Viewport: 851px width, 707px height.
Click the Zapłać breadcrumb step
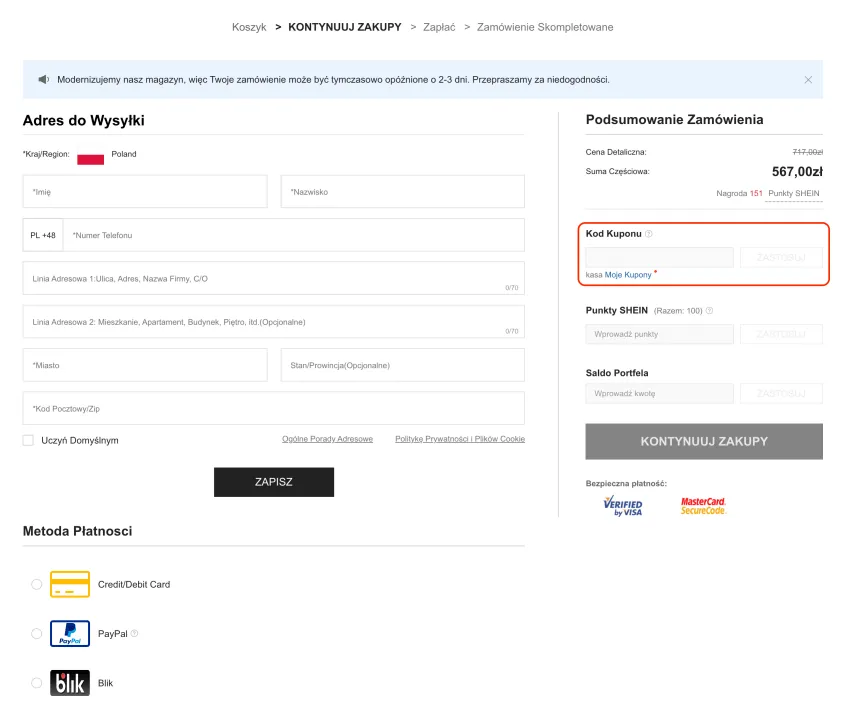pyautogui.click(x=439, y=27)
